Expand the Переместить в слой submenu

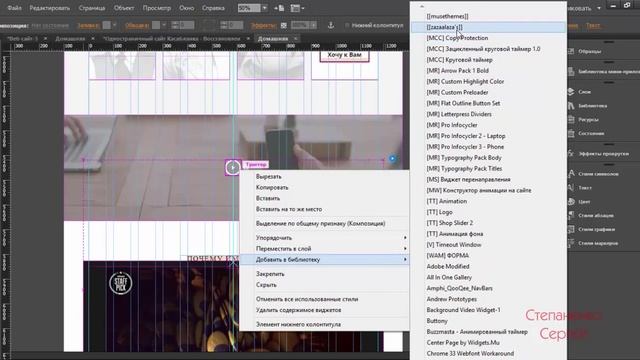pyautogui.click(x=324, y=248)
